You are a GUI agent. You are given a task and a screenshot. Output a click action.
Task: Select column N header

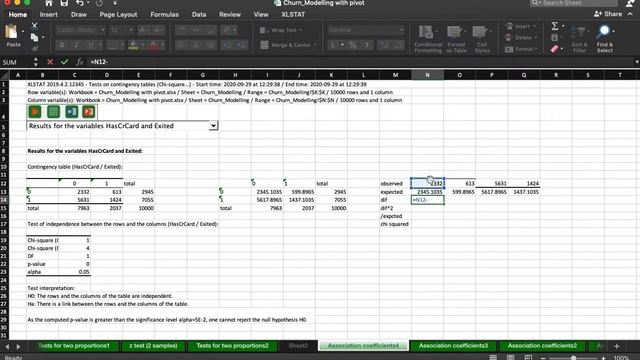[x=427, y=75]
